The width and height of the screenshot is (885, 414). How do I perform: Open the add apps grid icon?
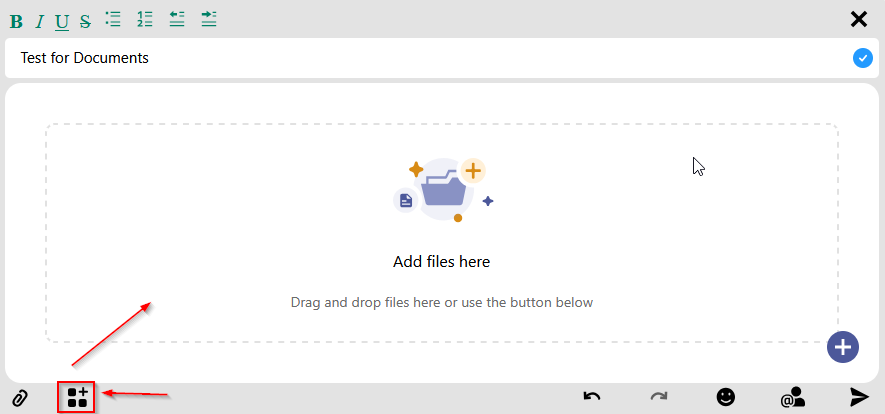pyautogui.click(x=77, y=397)
